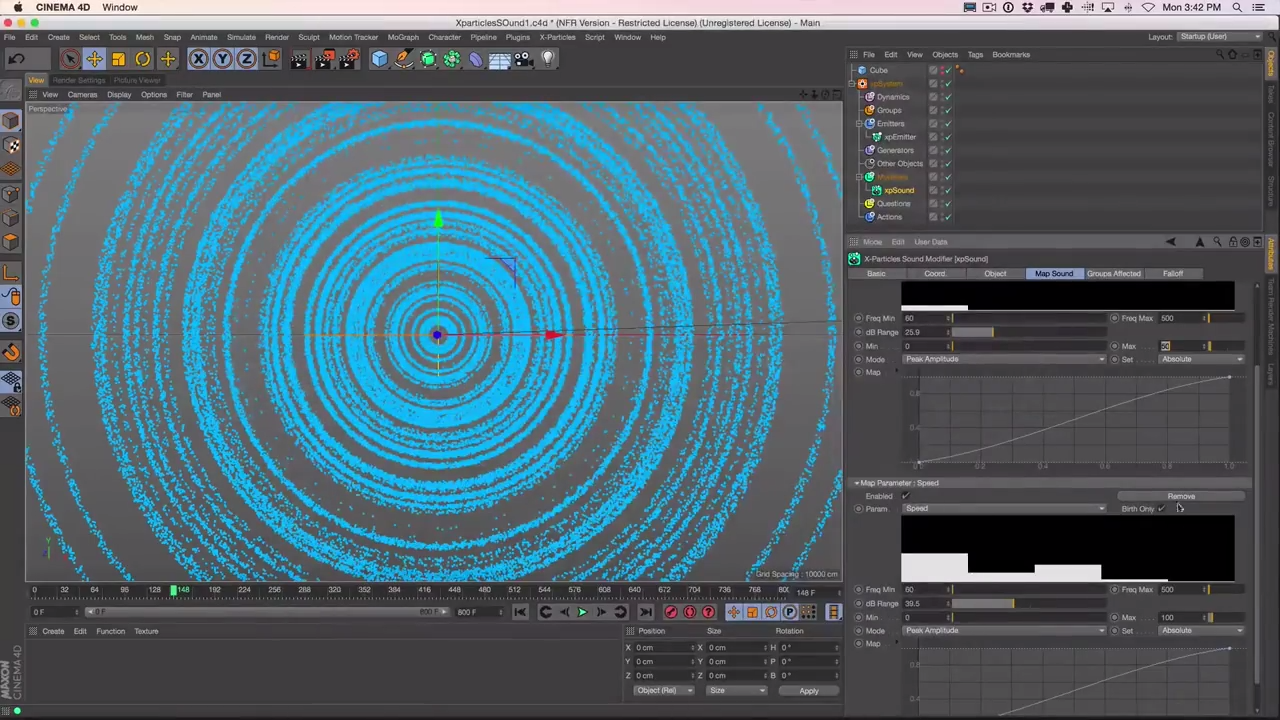This screenshot has height=720, width=1280.
Task: Open the Object Manager Tags menu
Action: point(975,55)
